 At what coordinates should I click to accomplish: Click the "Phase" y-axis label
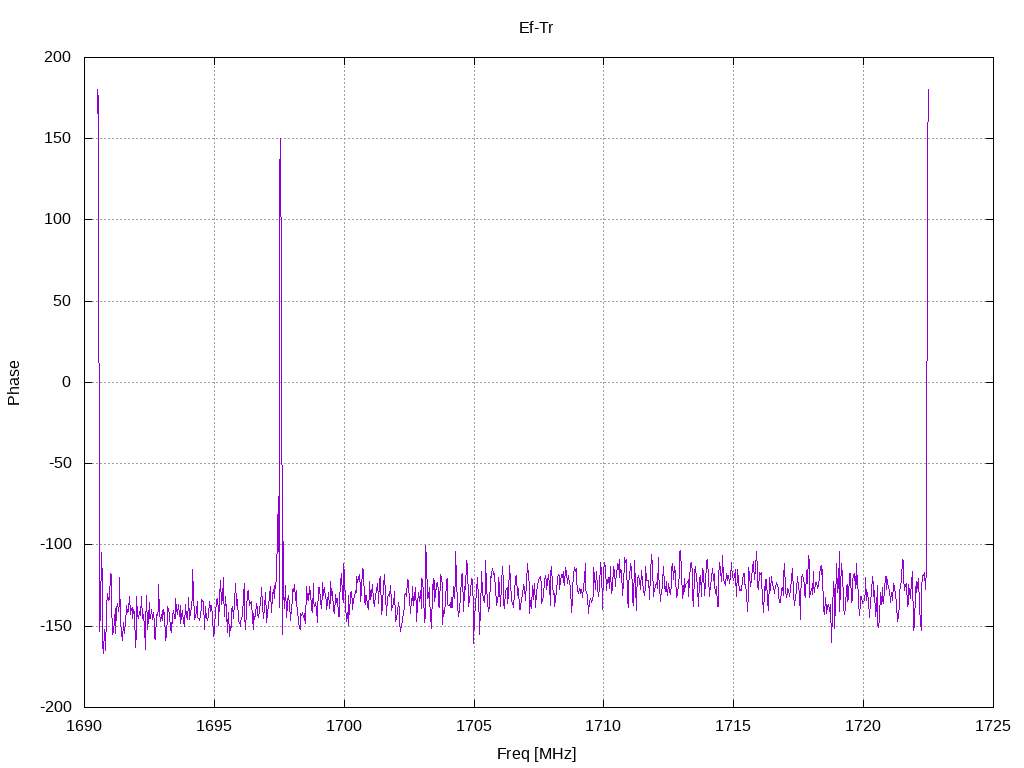click(14, 383)
